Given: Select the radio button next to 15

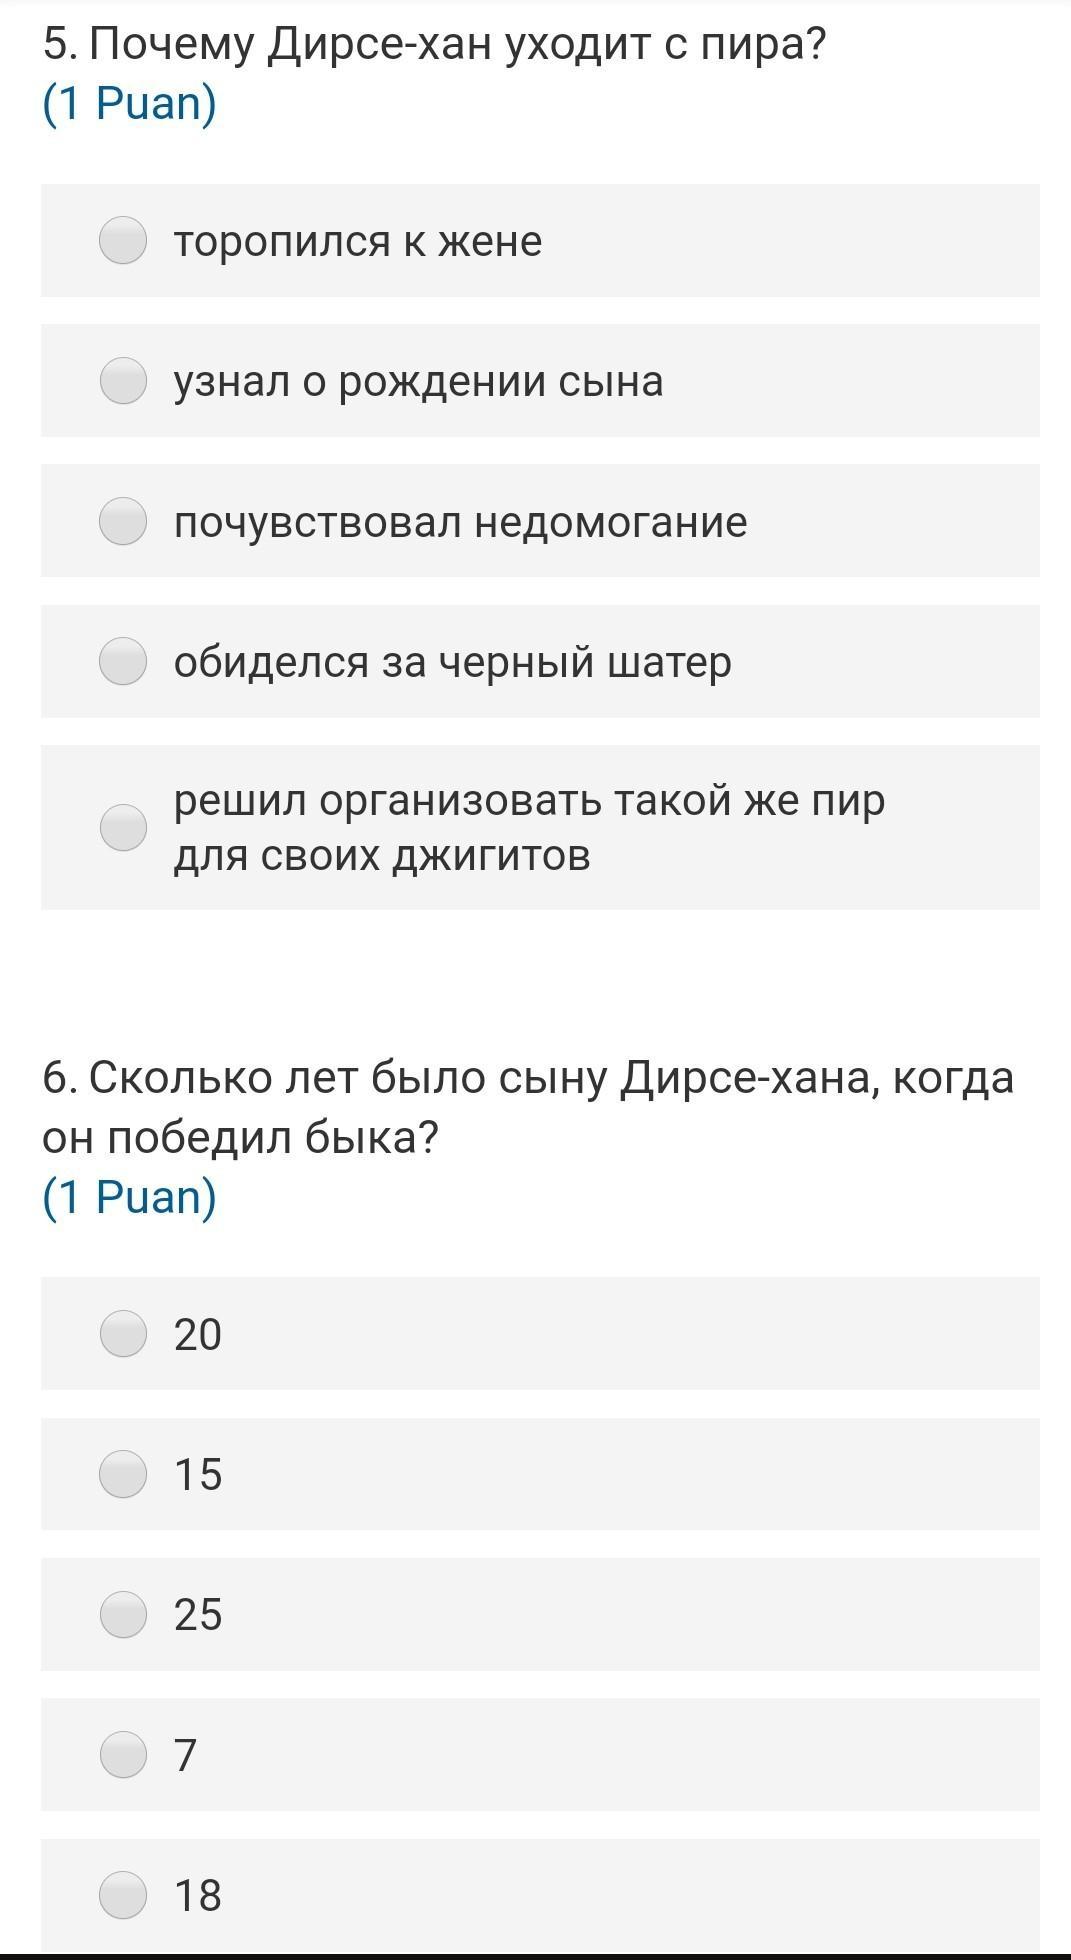Looking at the screenshot, I should 123,1474.
